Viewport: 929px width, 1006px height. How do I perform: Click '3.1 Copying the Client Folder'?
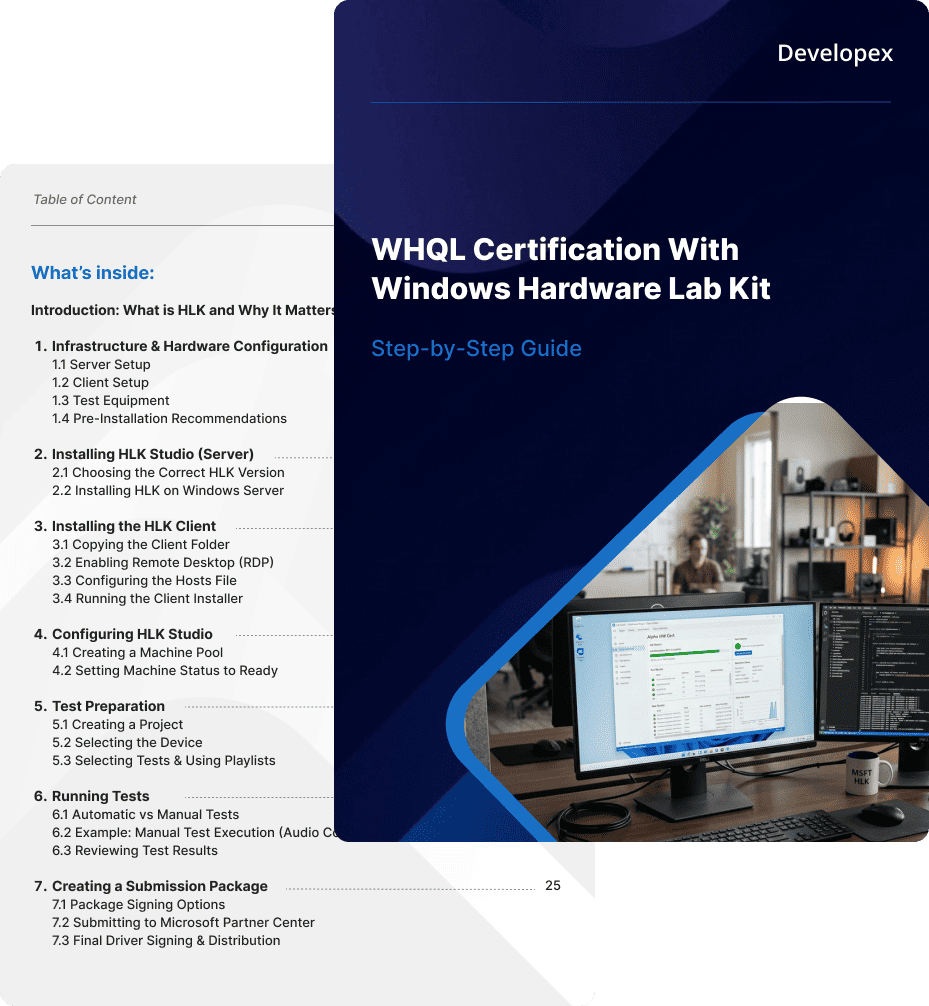coord(141,544)
